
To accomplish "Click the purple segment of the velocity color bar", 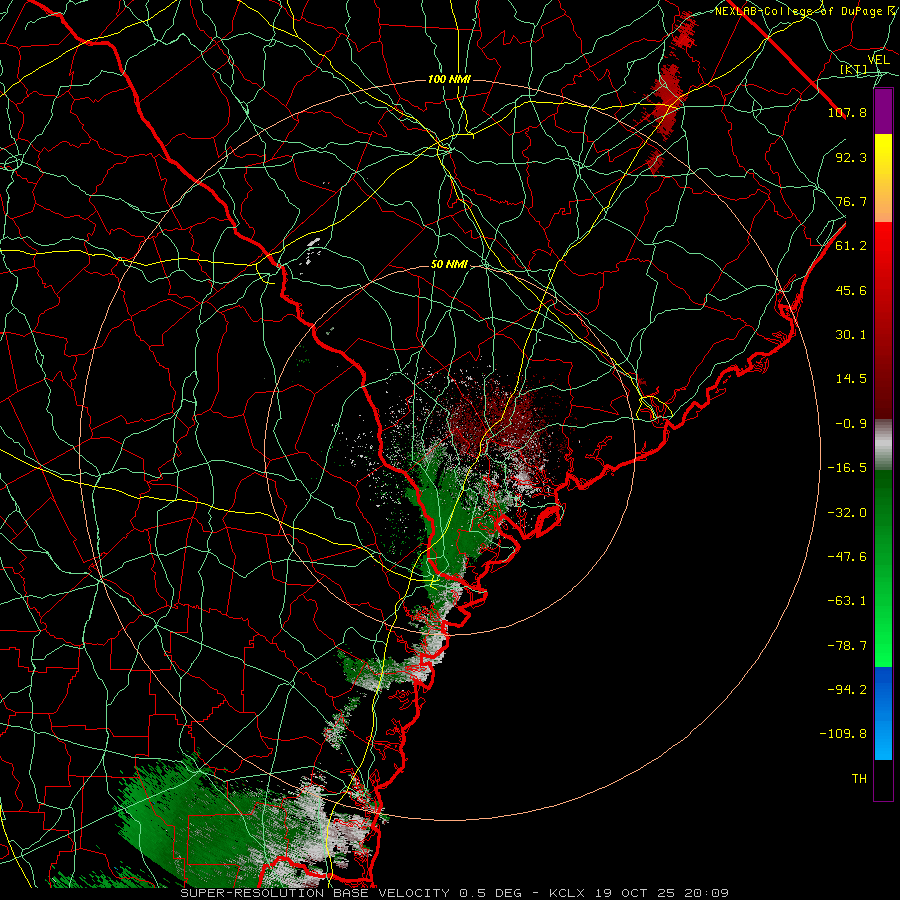I will (x=883, y=112).
